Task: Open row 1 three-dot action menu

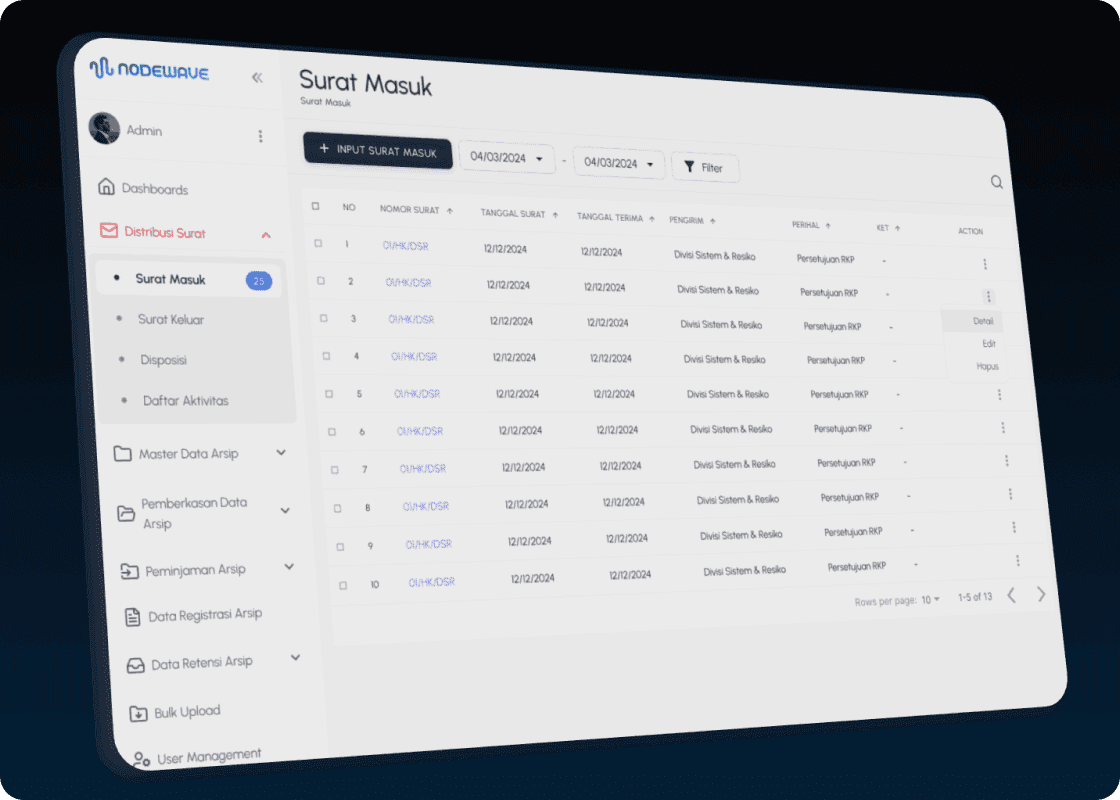Action: pos(984,264)
